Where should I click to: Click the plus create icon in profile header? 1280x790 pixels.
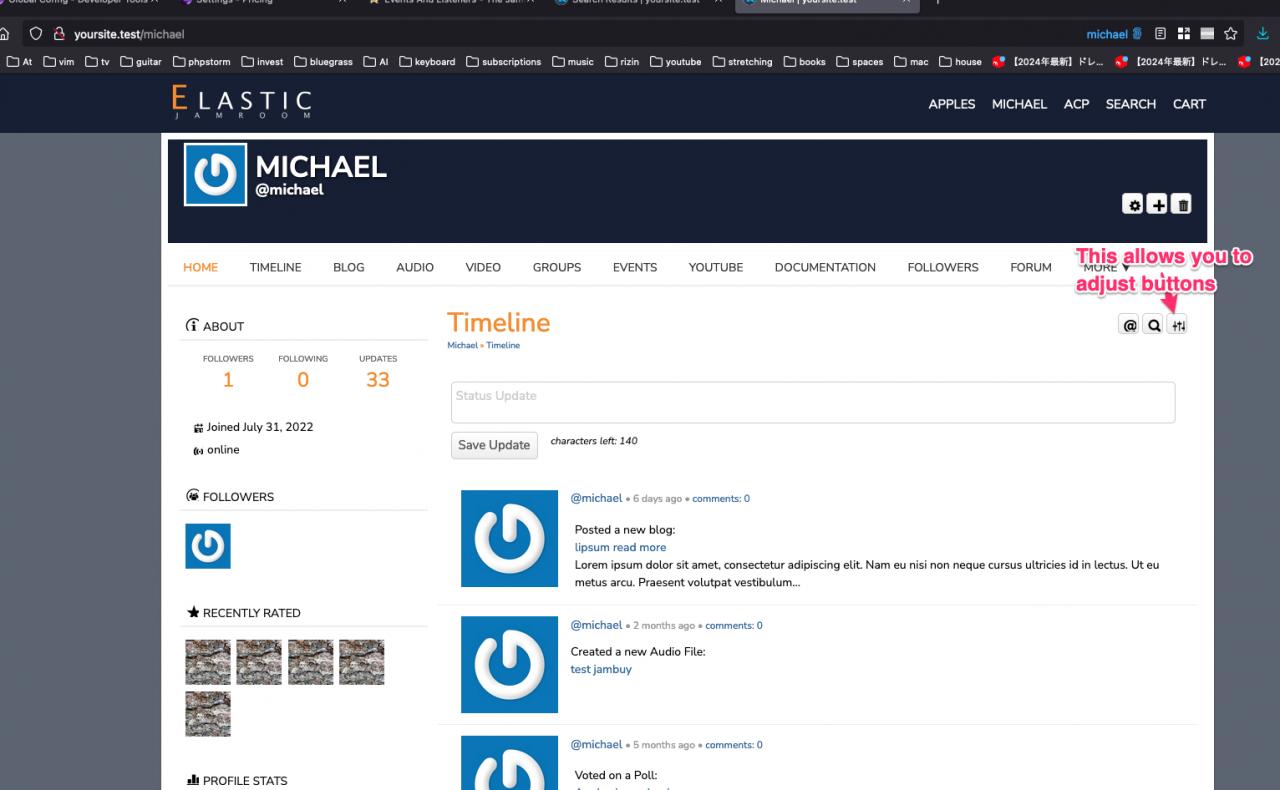1157,204
